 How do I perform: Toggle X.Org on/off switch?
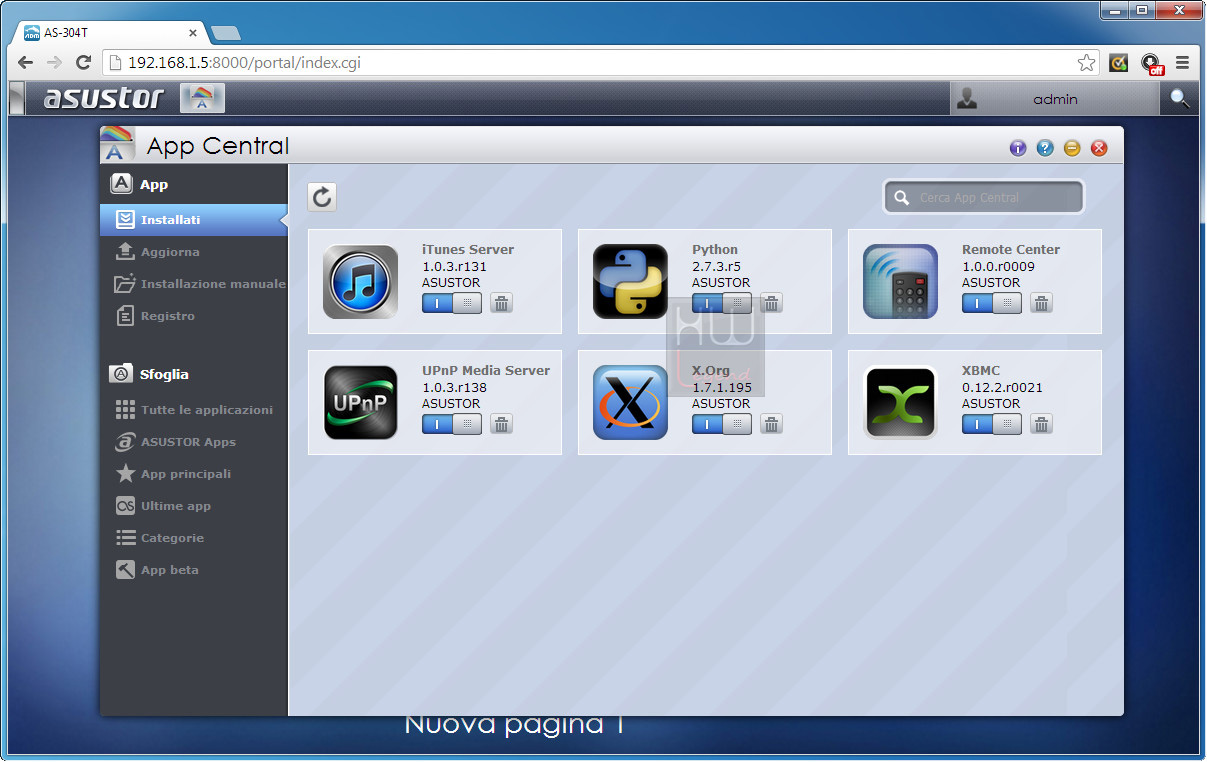[x=722, y=424]
